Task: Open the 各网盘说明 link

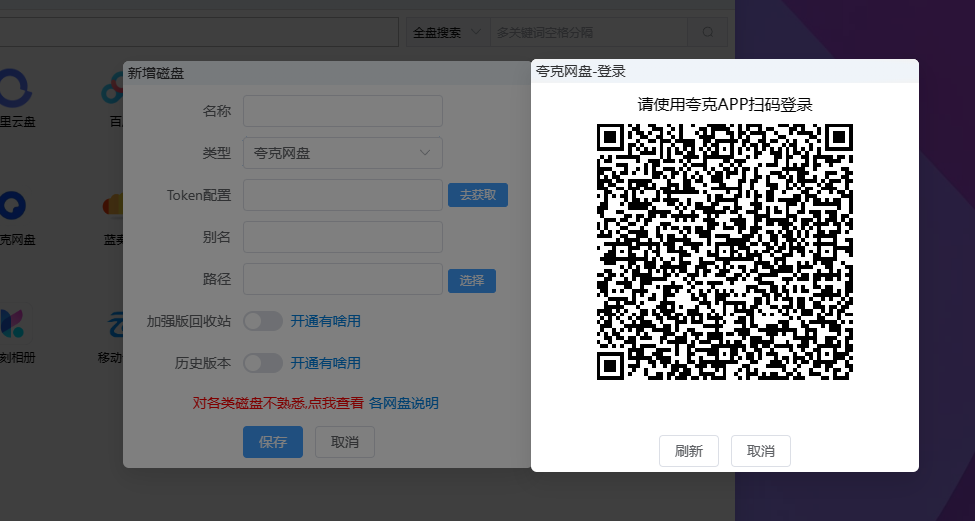Action: [x=404, y=403]
